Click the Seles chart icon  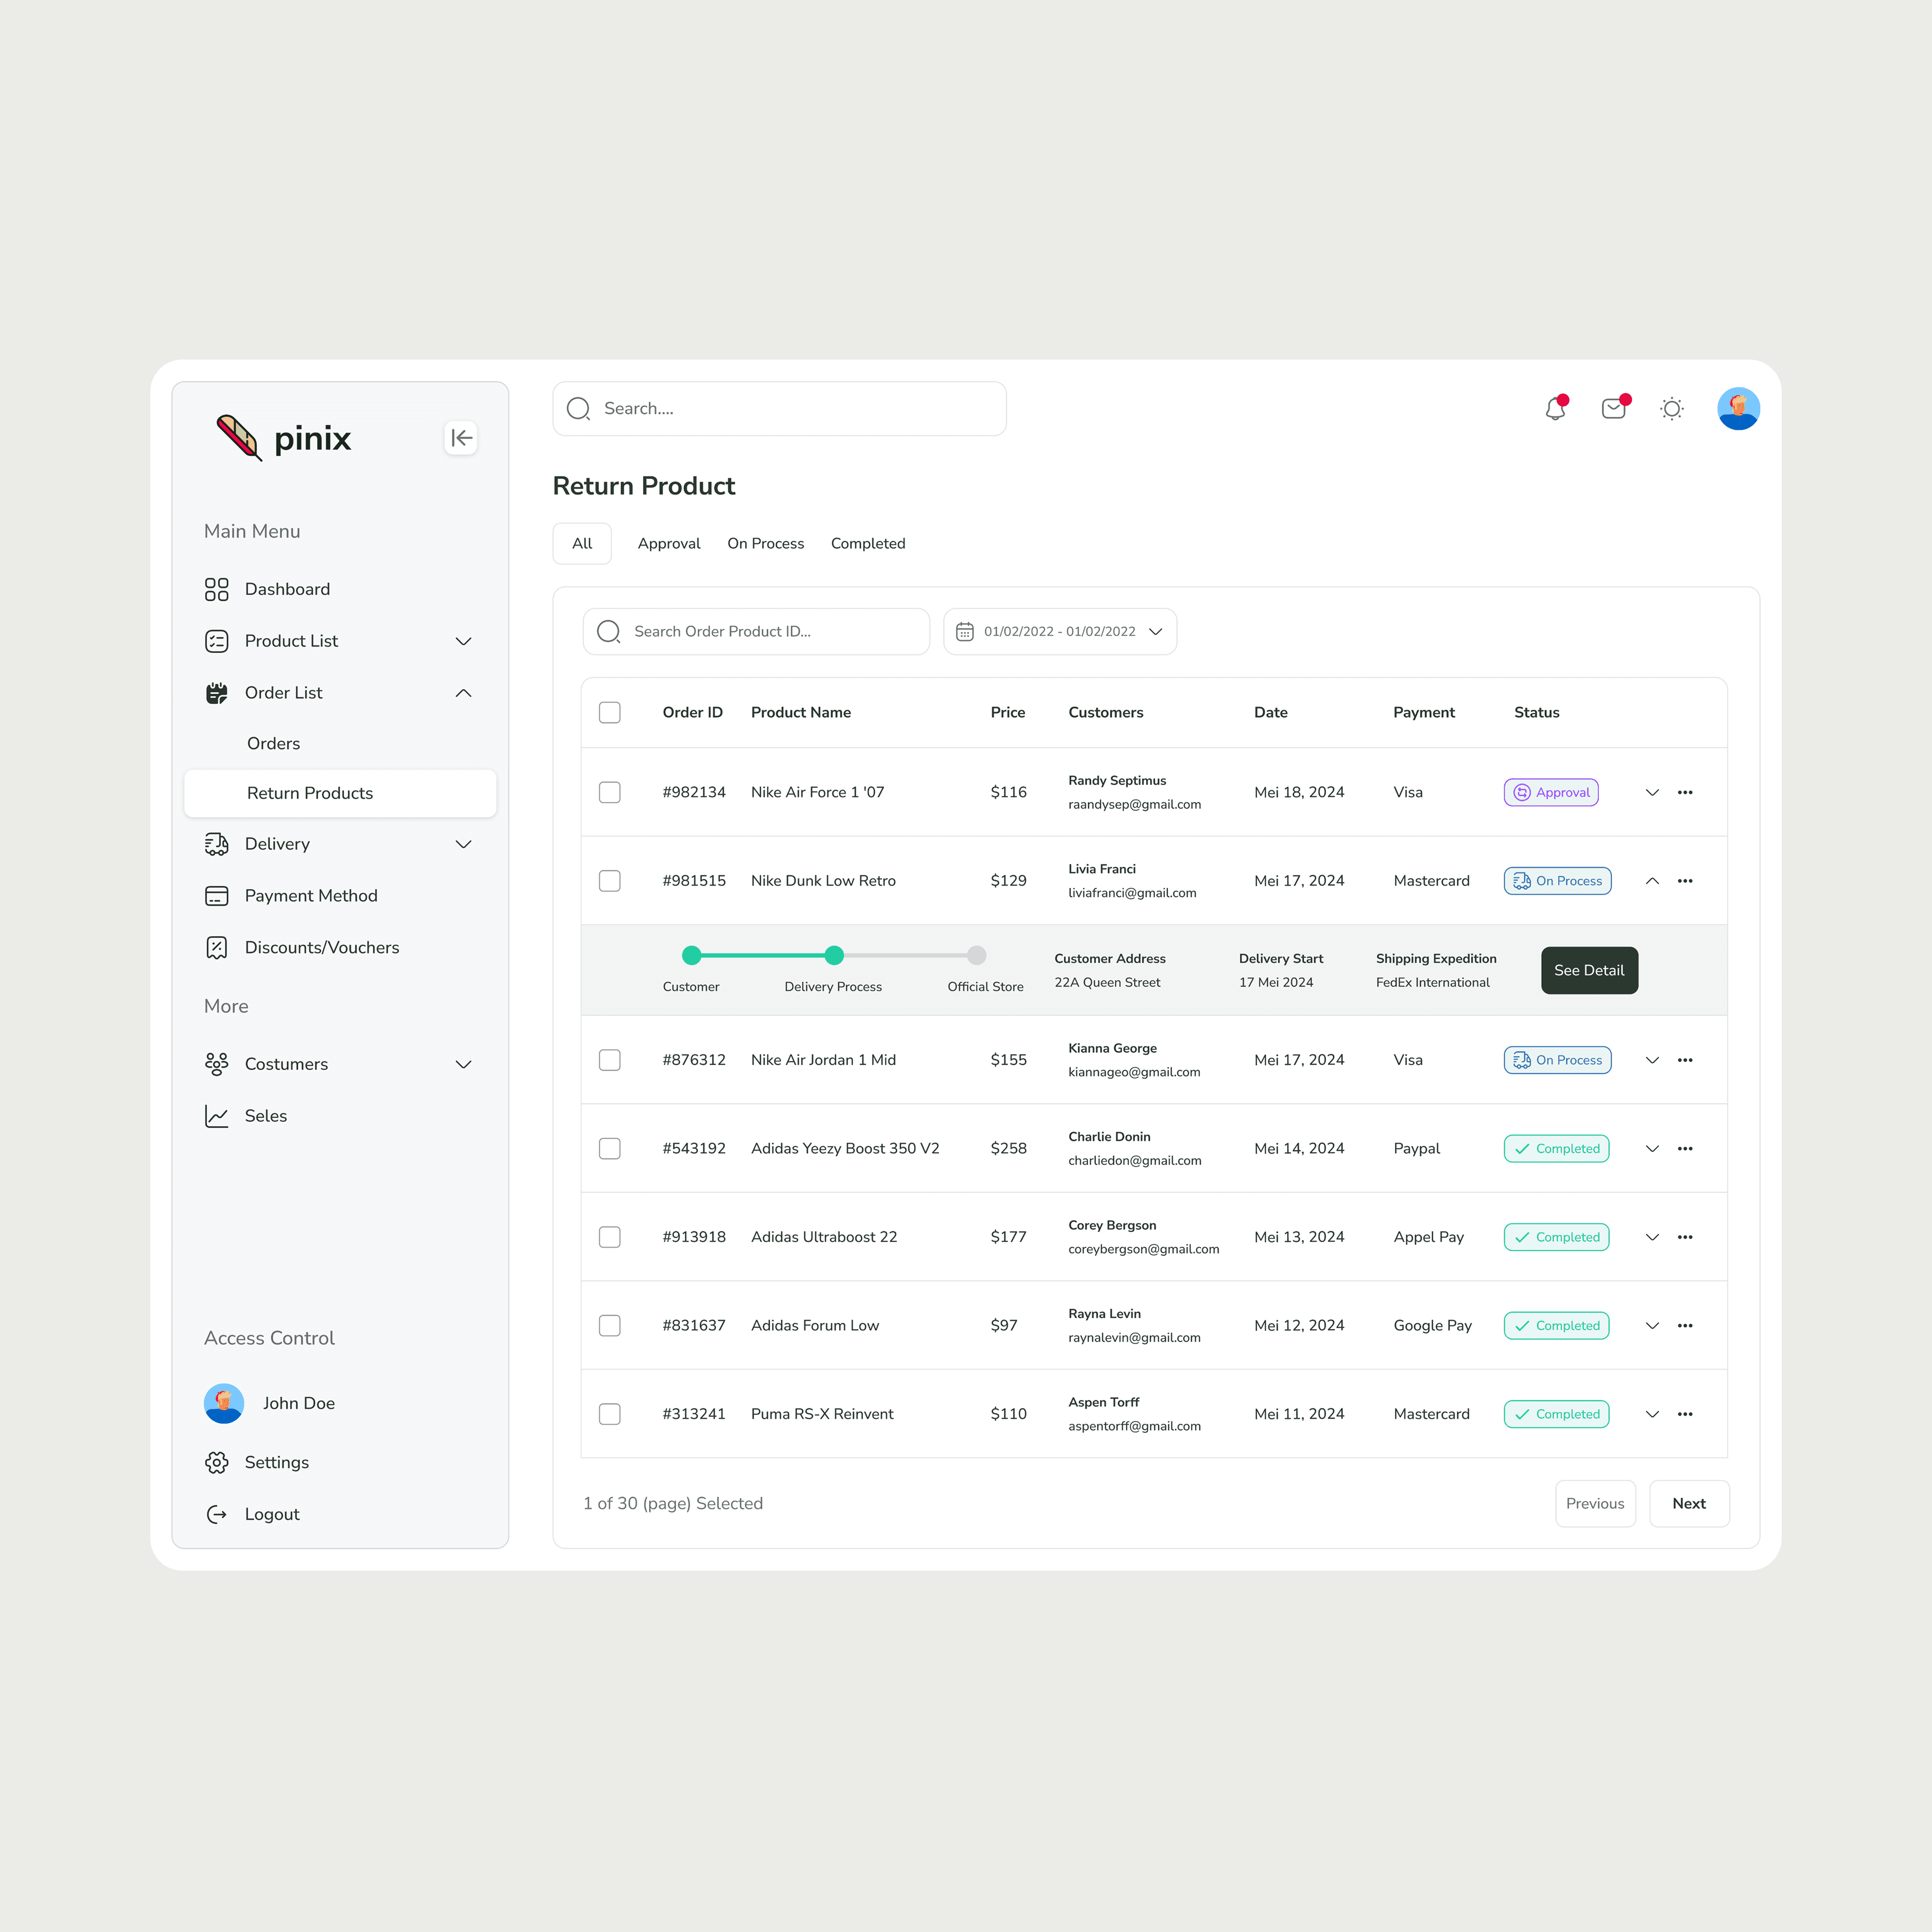pos(216,1116)
